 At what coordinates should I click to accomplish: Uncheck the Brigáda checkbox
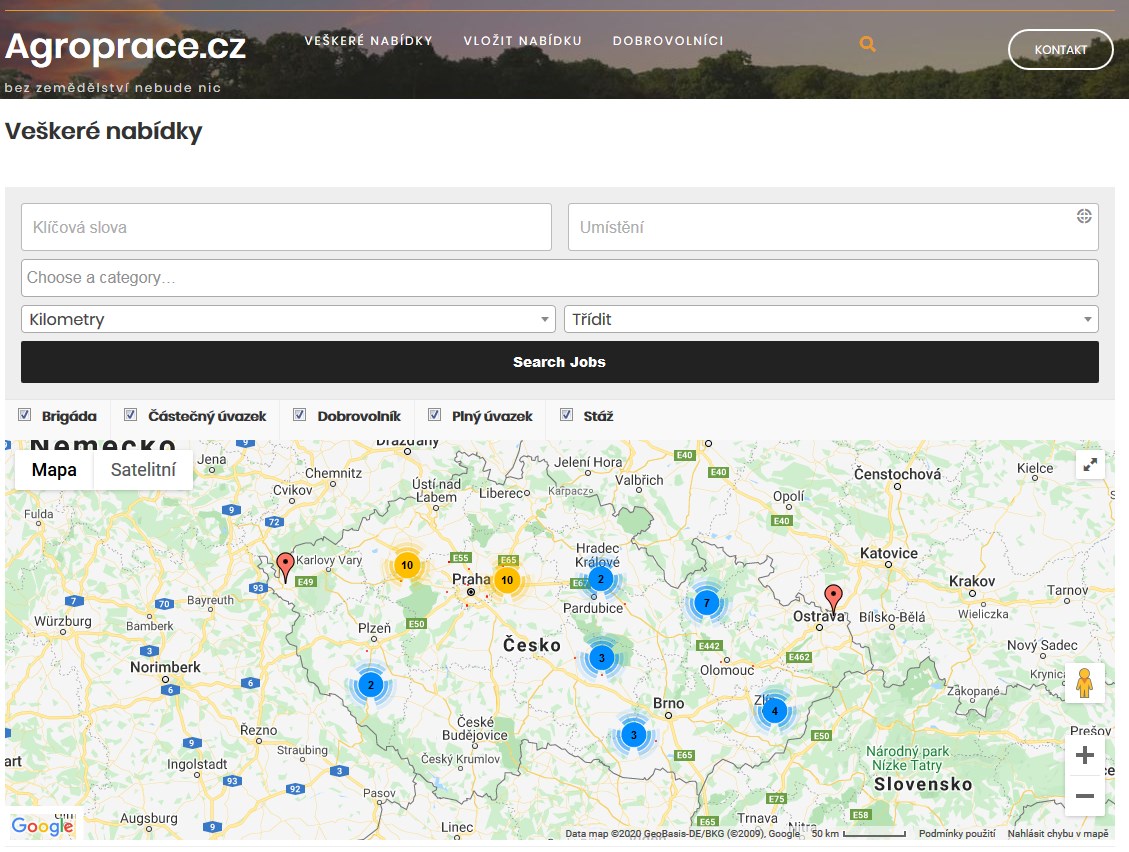tap(25, 415)
